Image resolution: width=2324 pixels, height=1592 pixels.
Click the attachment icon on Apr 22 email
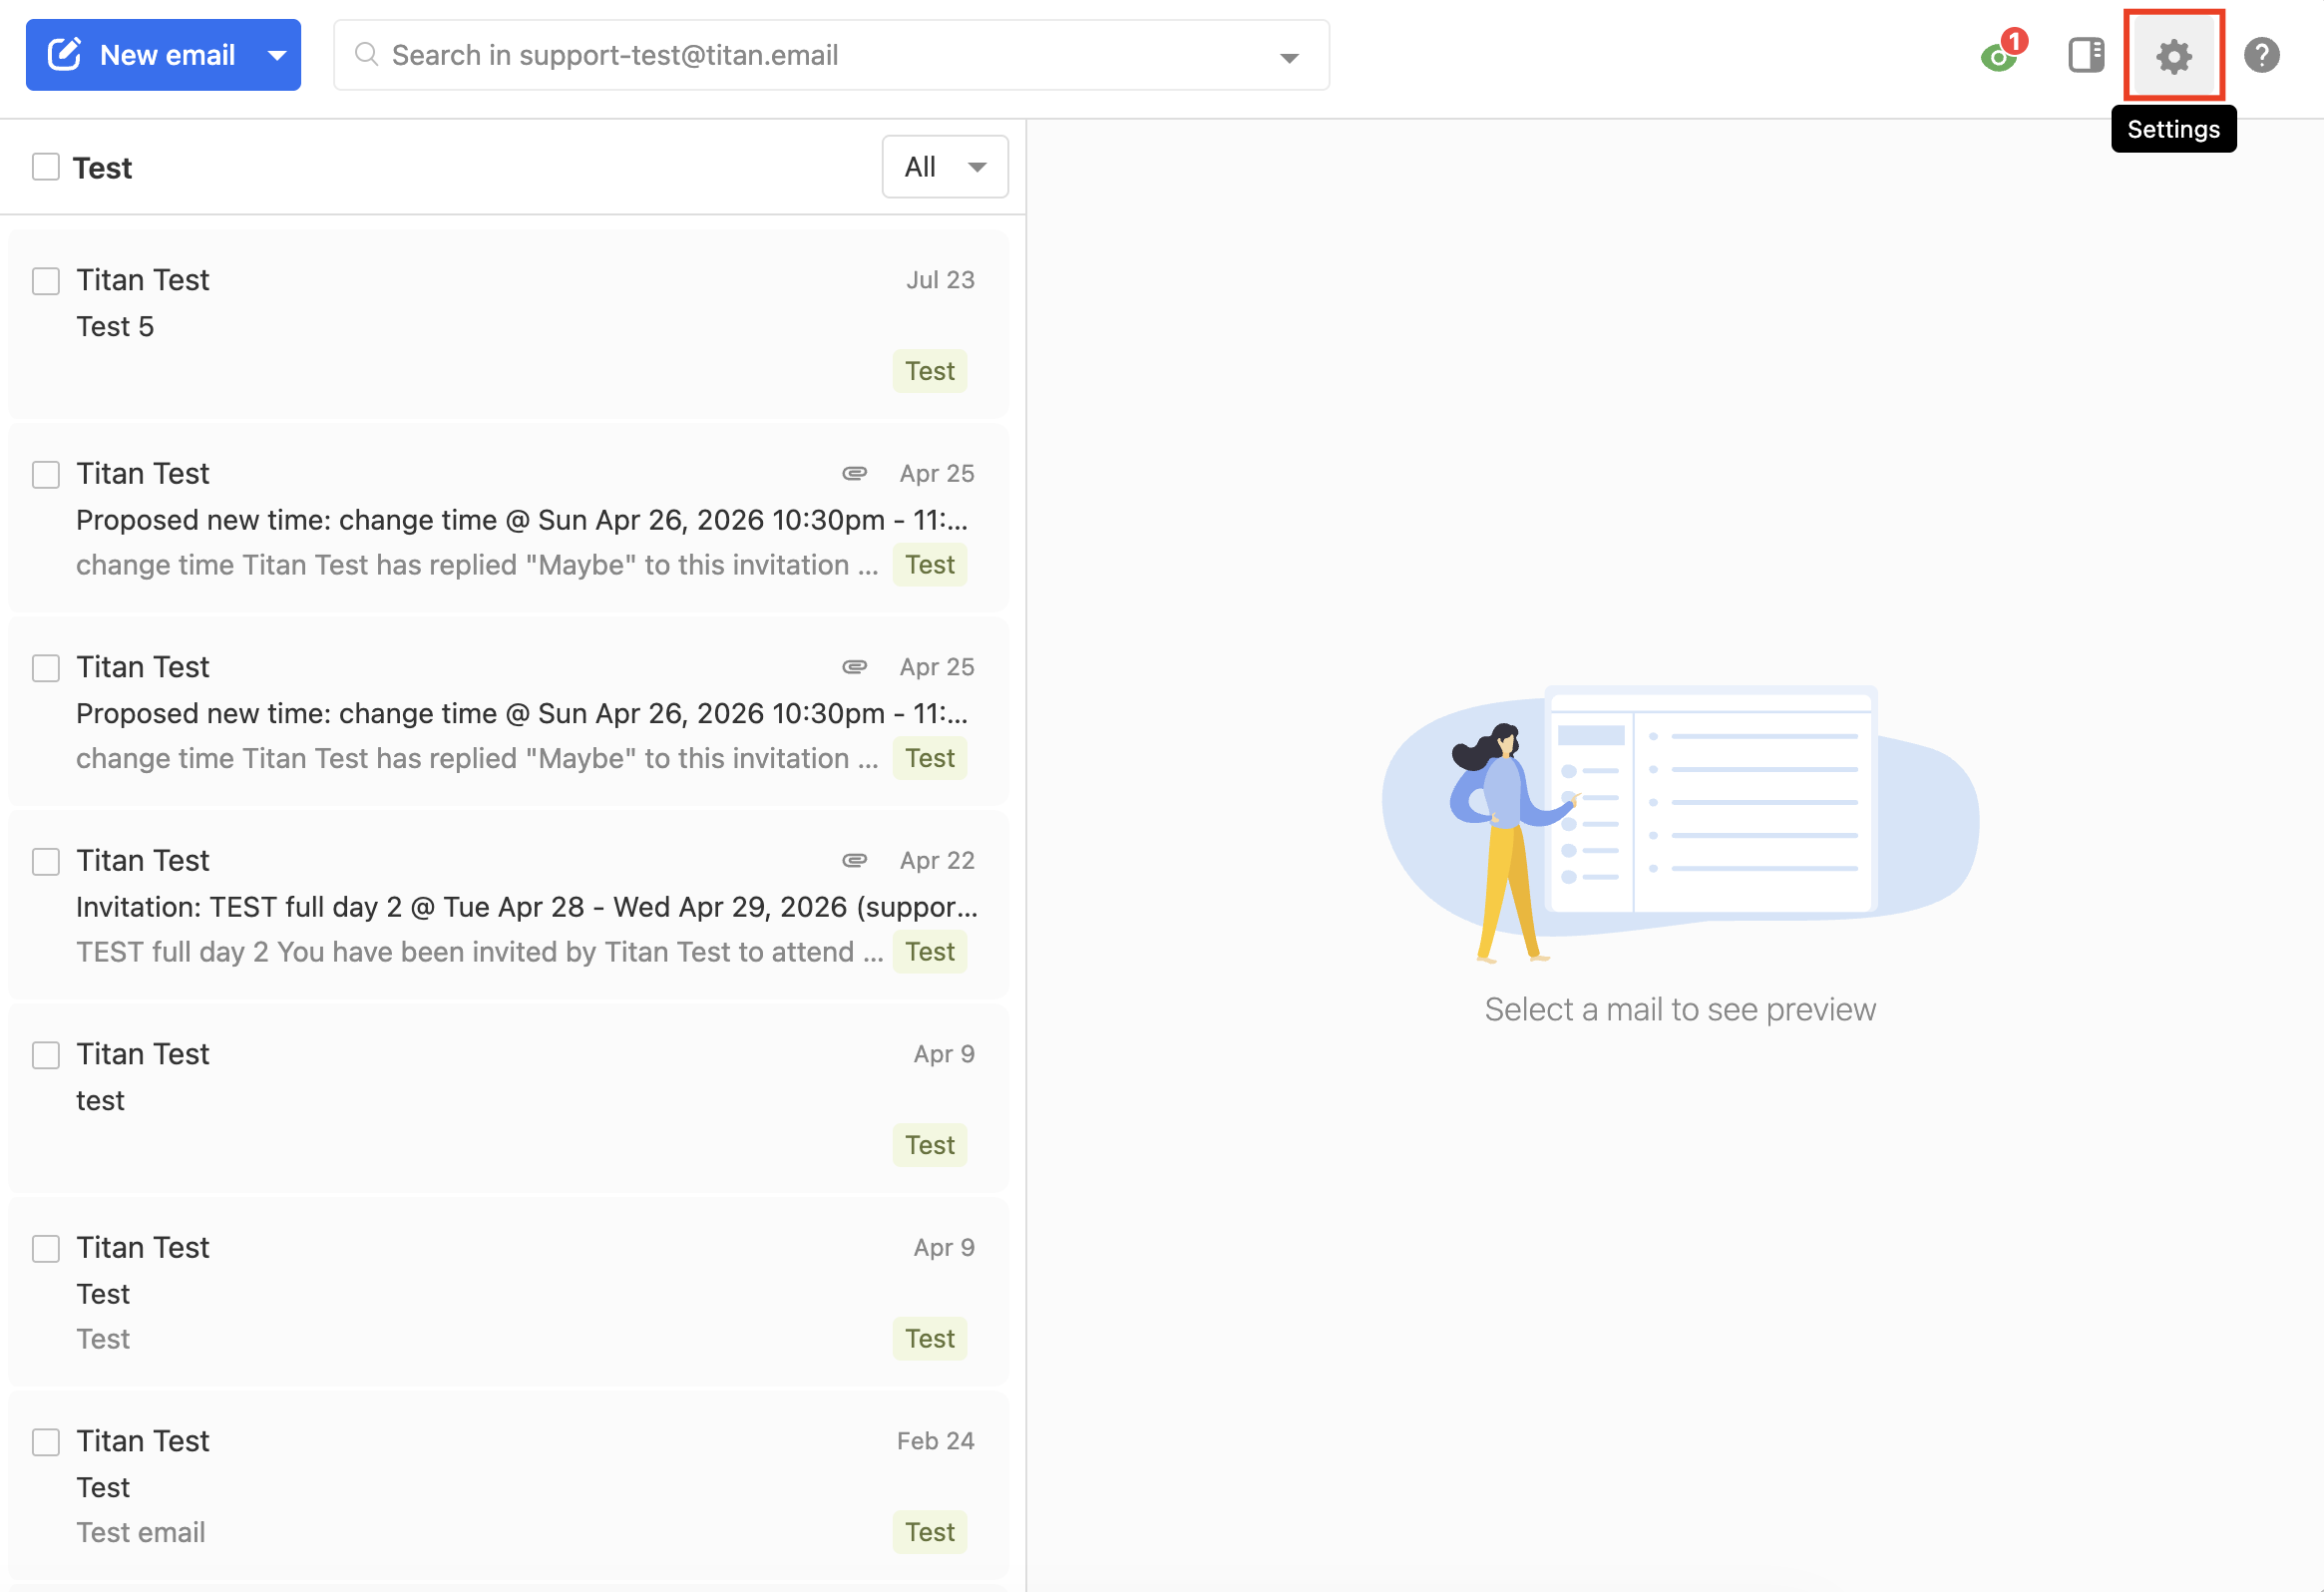854,860
